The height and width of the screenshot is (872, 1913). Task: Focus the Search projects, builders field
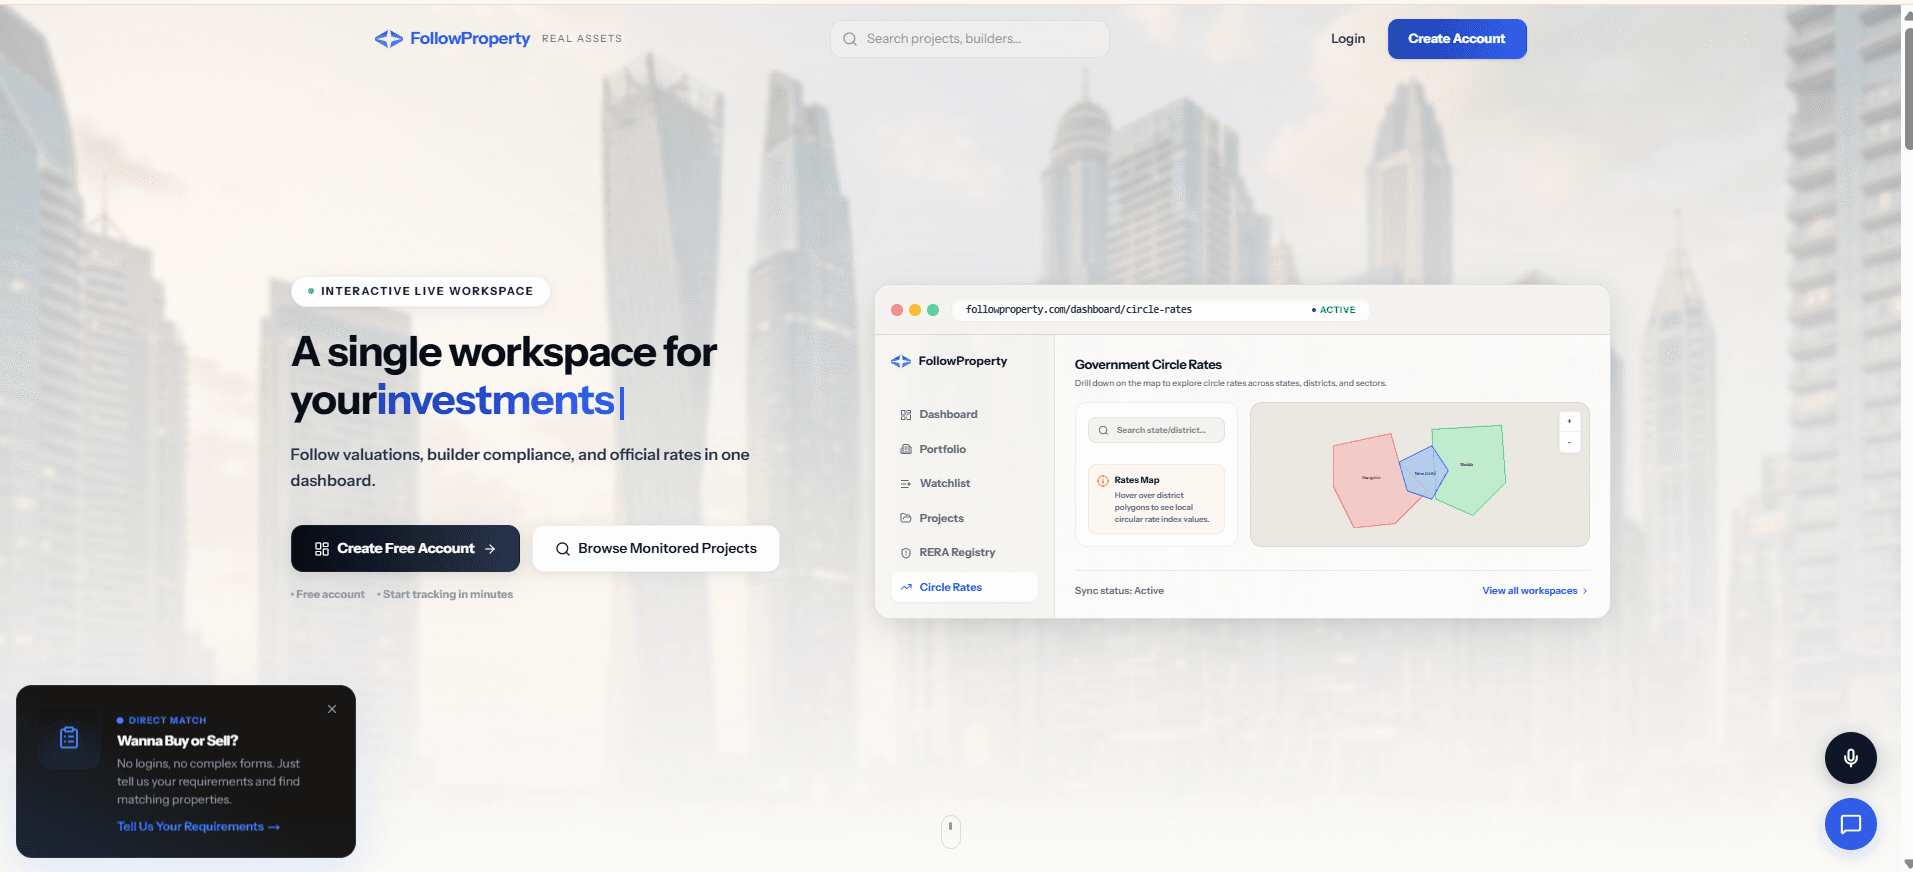click(969, 39)
